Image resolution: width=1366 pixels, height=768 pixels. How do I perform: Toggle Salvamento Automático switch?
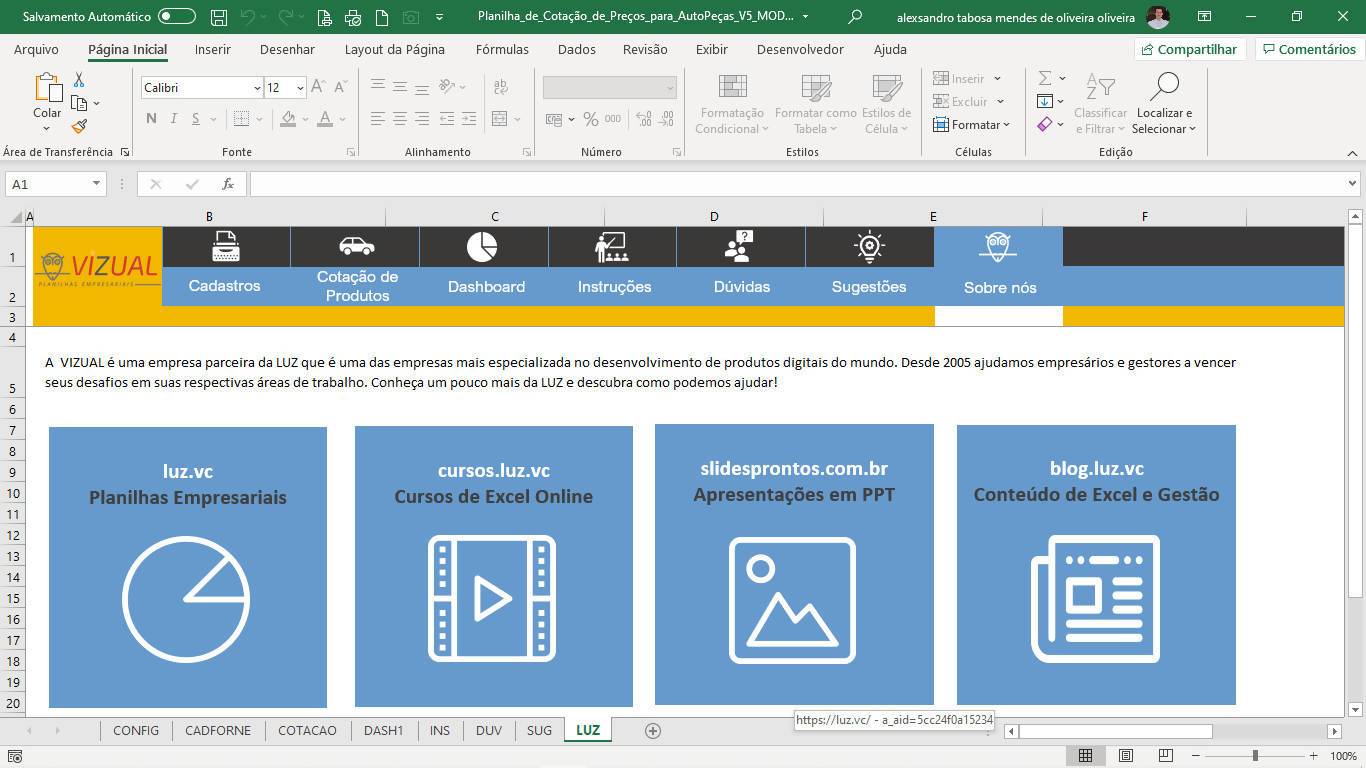pyautogui.click(x=177, y=17)
